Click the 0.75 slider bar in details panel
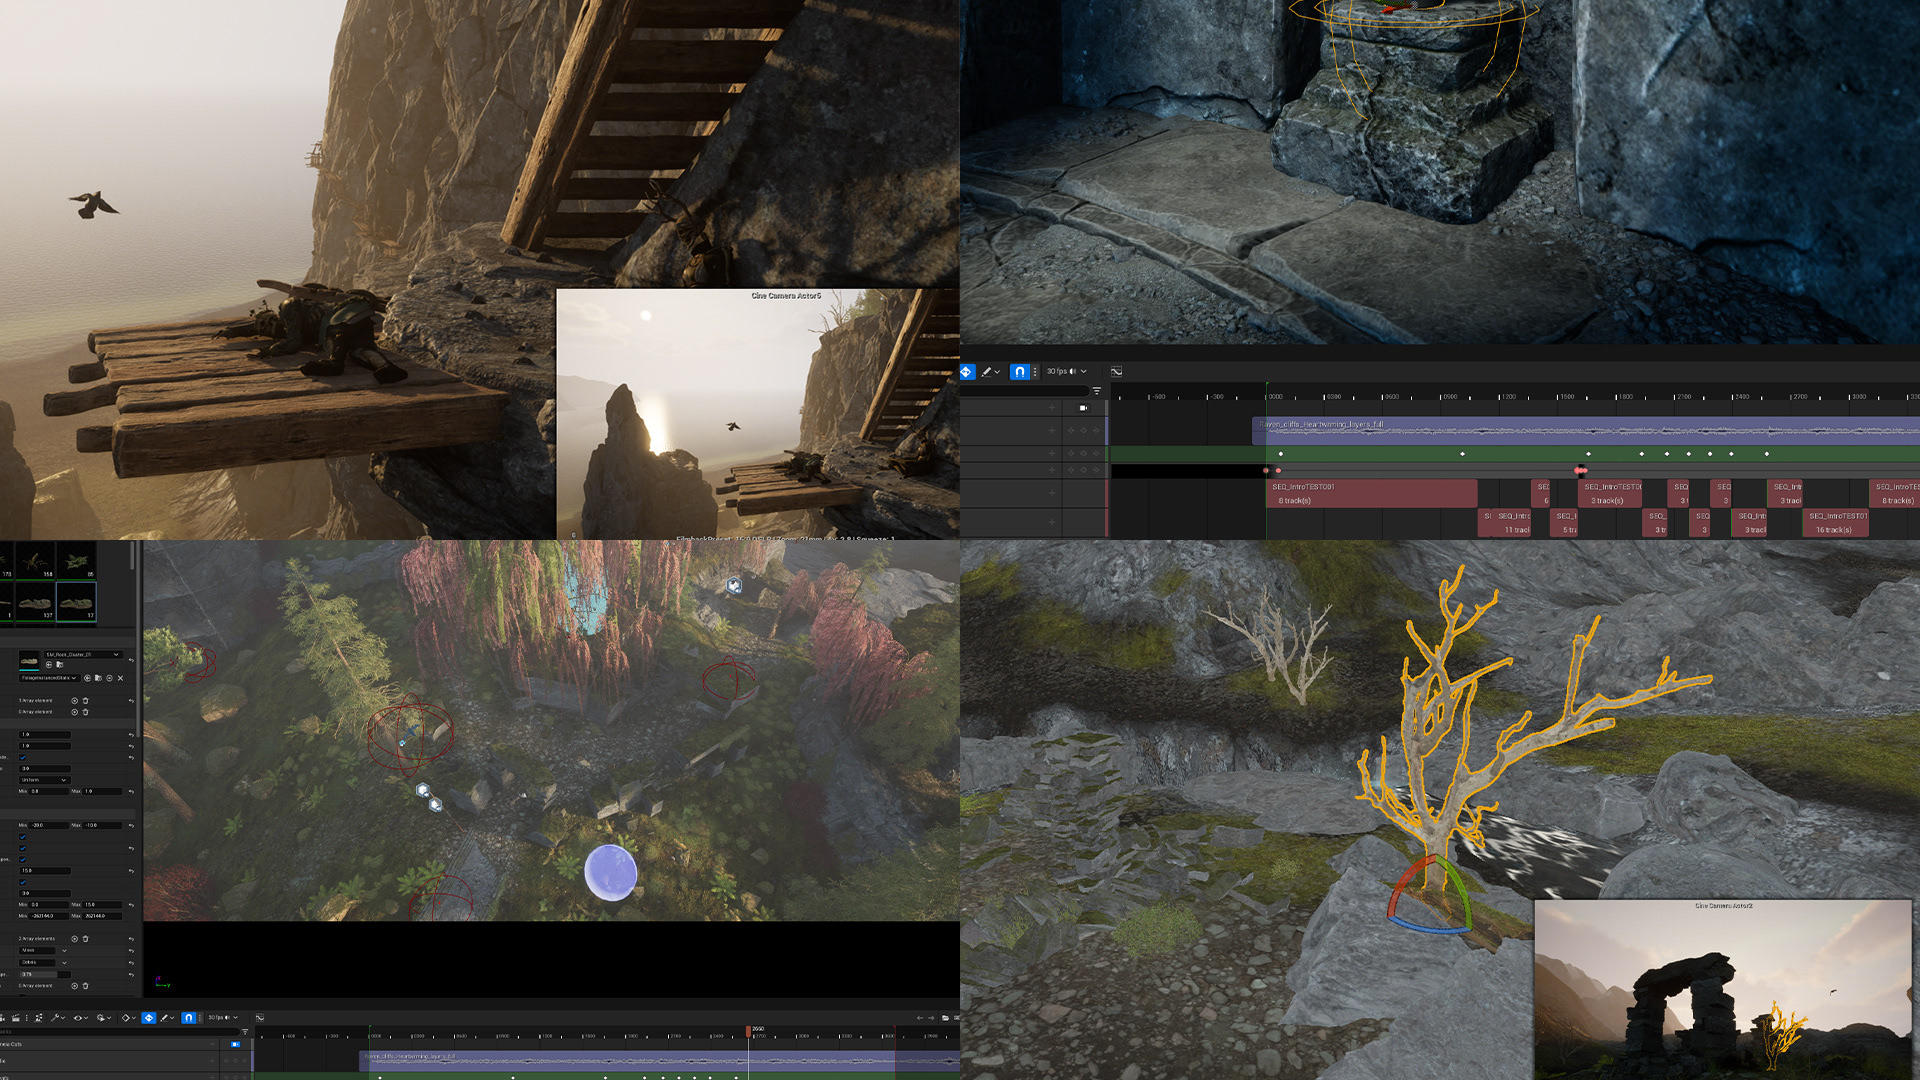Image resolution: width=1920 pixels, height=1080 pixels. coord(45,974)
